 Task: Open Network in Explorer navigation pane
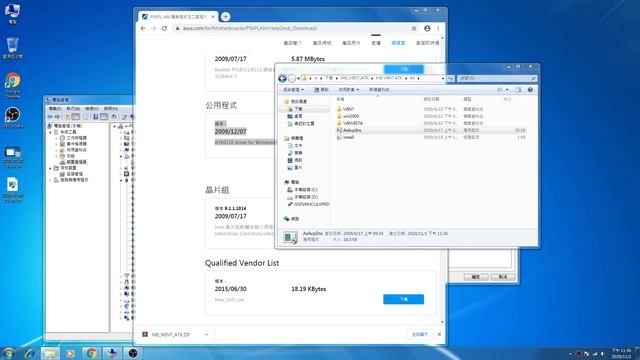291,219
